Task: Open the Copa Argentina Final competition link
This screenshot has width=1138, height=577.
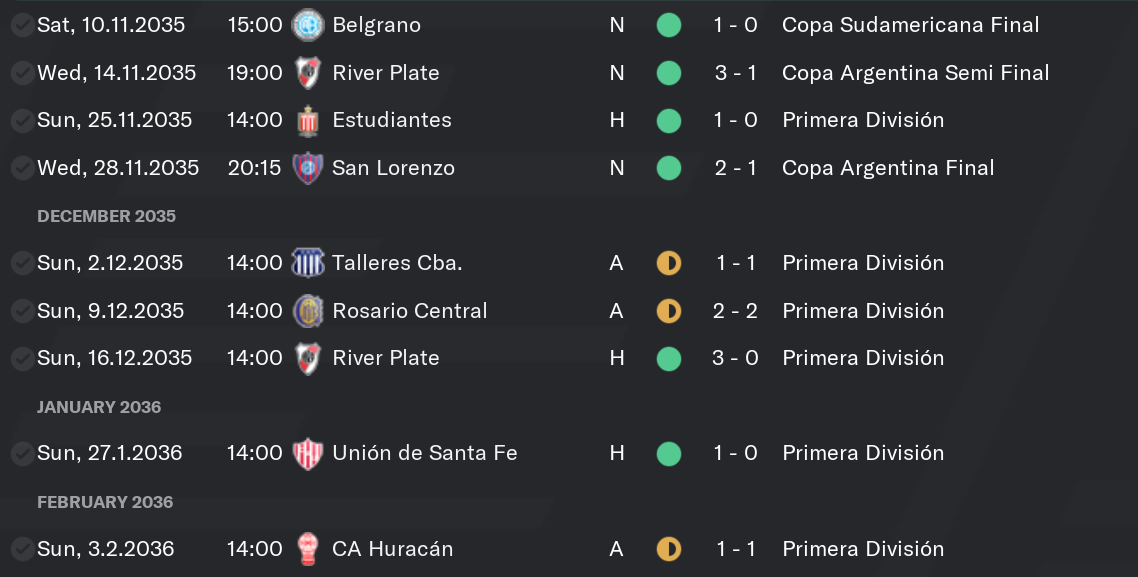Action: (888, 168)
